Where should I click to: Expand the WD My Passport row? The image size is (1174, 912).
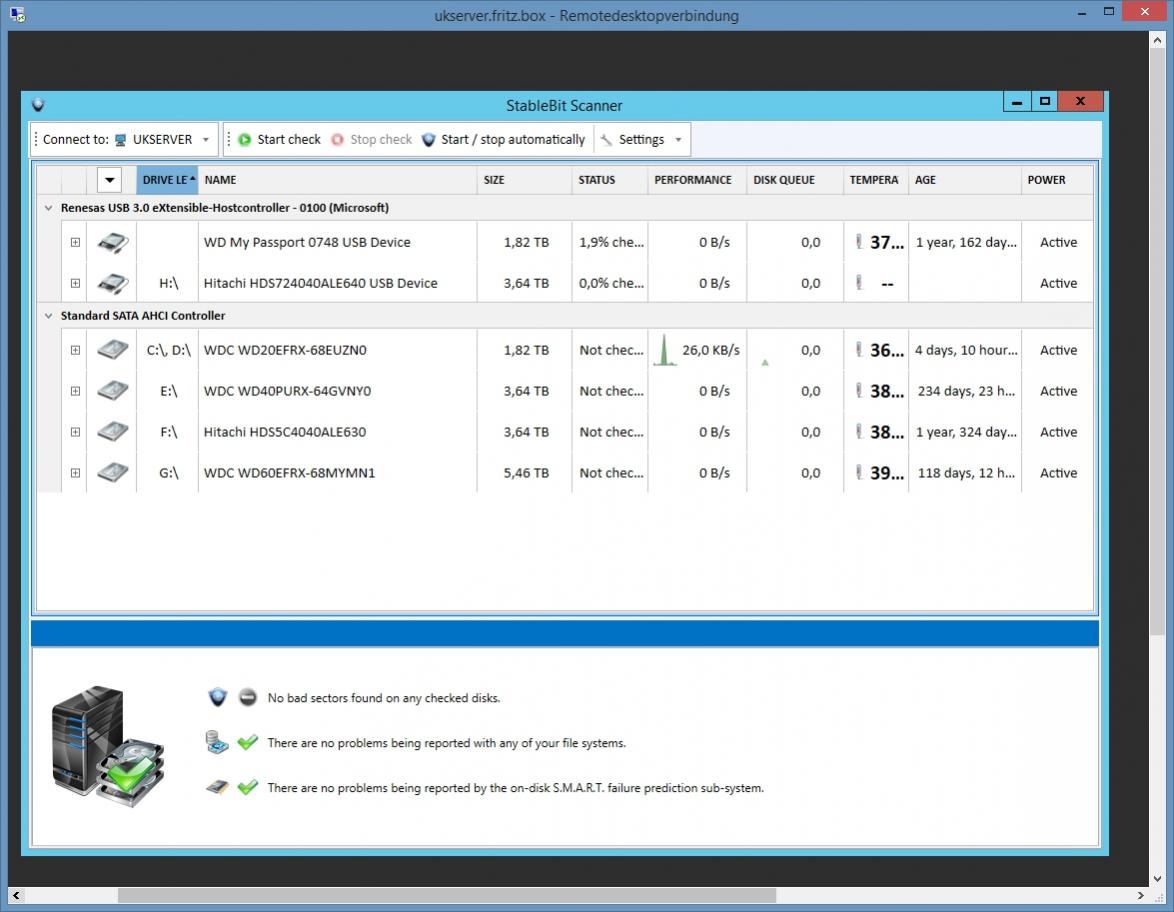pyautogui.click(x=75, y=243)
